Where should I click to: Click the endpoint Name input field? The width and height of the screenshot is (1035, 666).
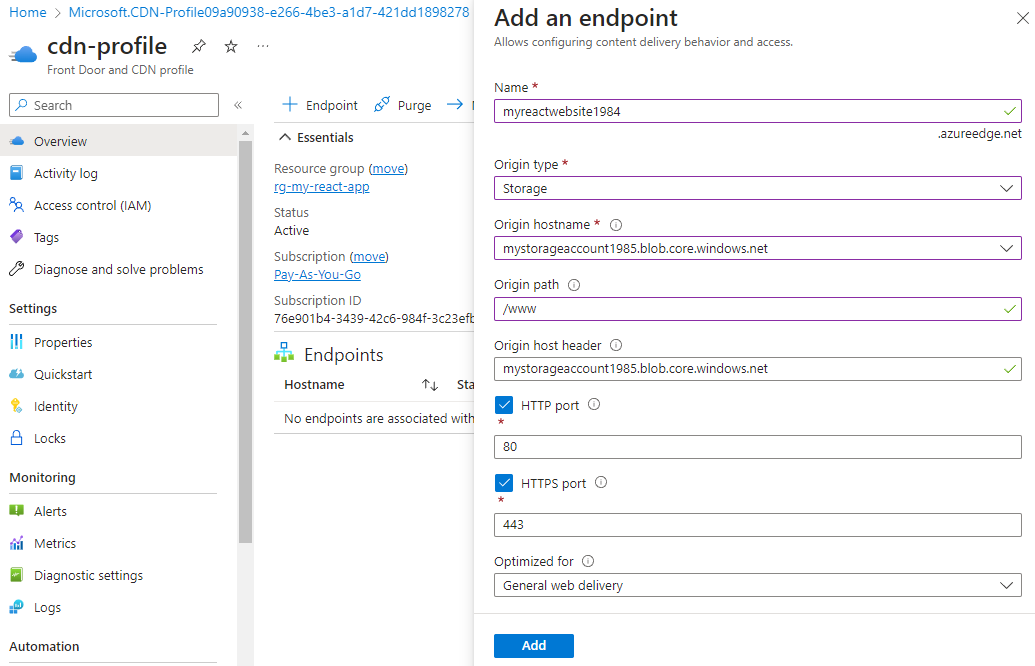coord(757,111)
